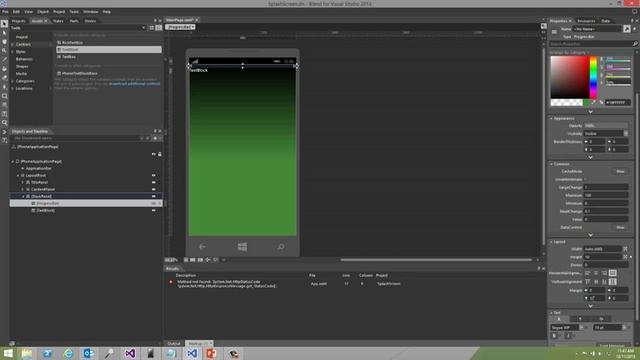The image size is (640, 360).
Task: Collapse the LayoutRoot tree node
Action: click(18, 176)
